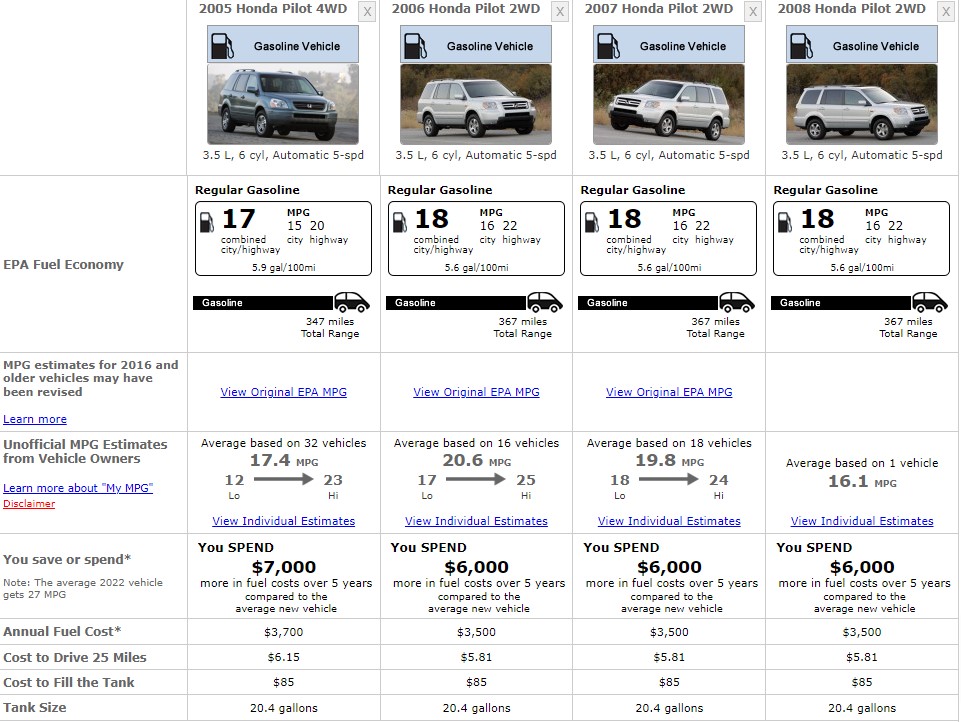Screen dimensions: 961x722
Task: Click car icon above 347 miles range
Action: pyautogui.click(x=352, y=302)
